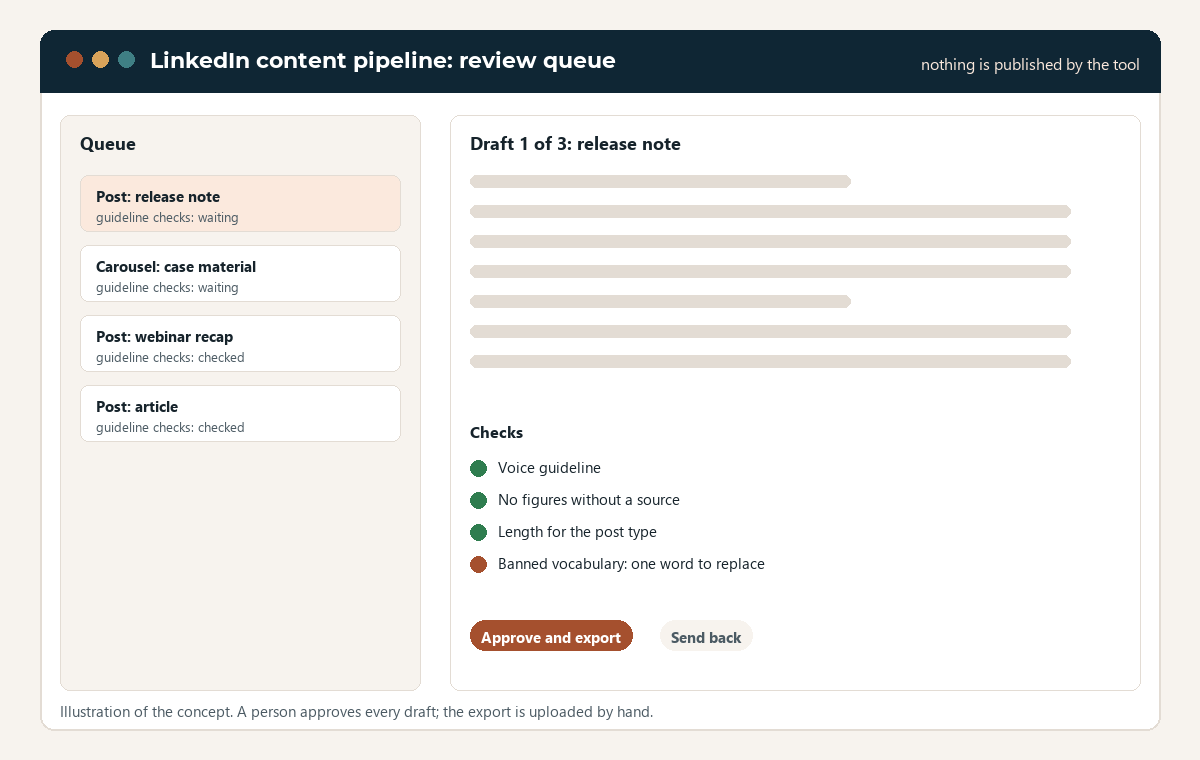Click nothing is published by the tool text
1200x760 pixels.
pos(1030,65)
